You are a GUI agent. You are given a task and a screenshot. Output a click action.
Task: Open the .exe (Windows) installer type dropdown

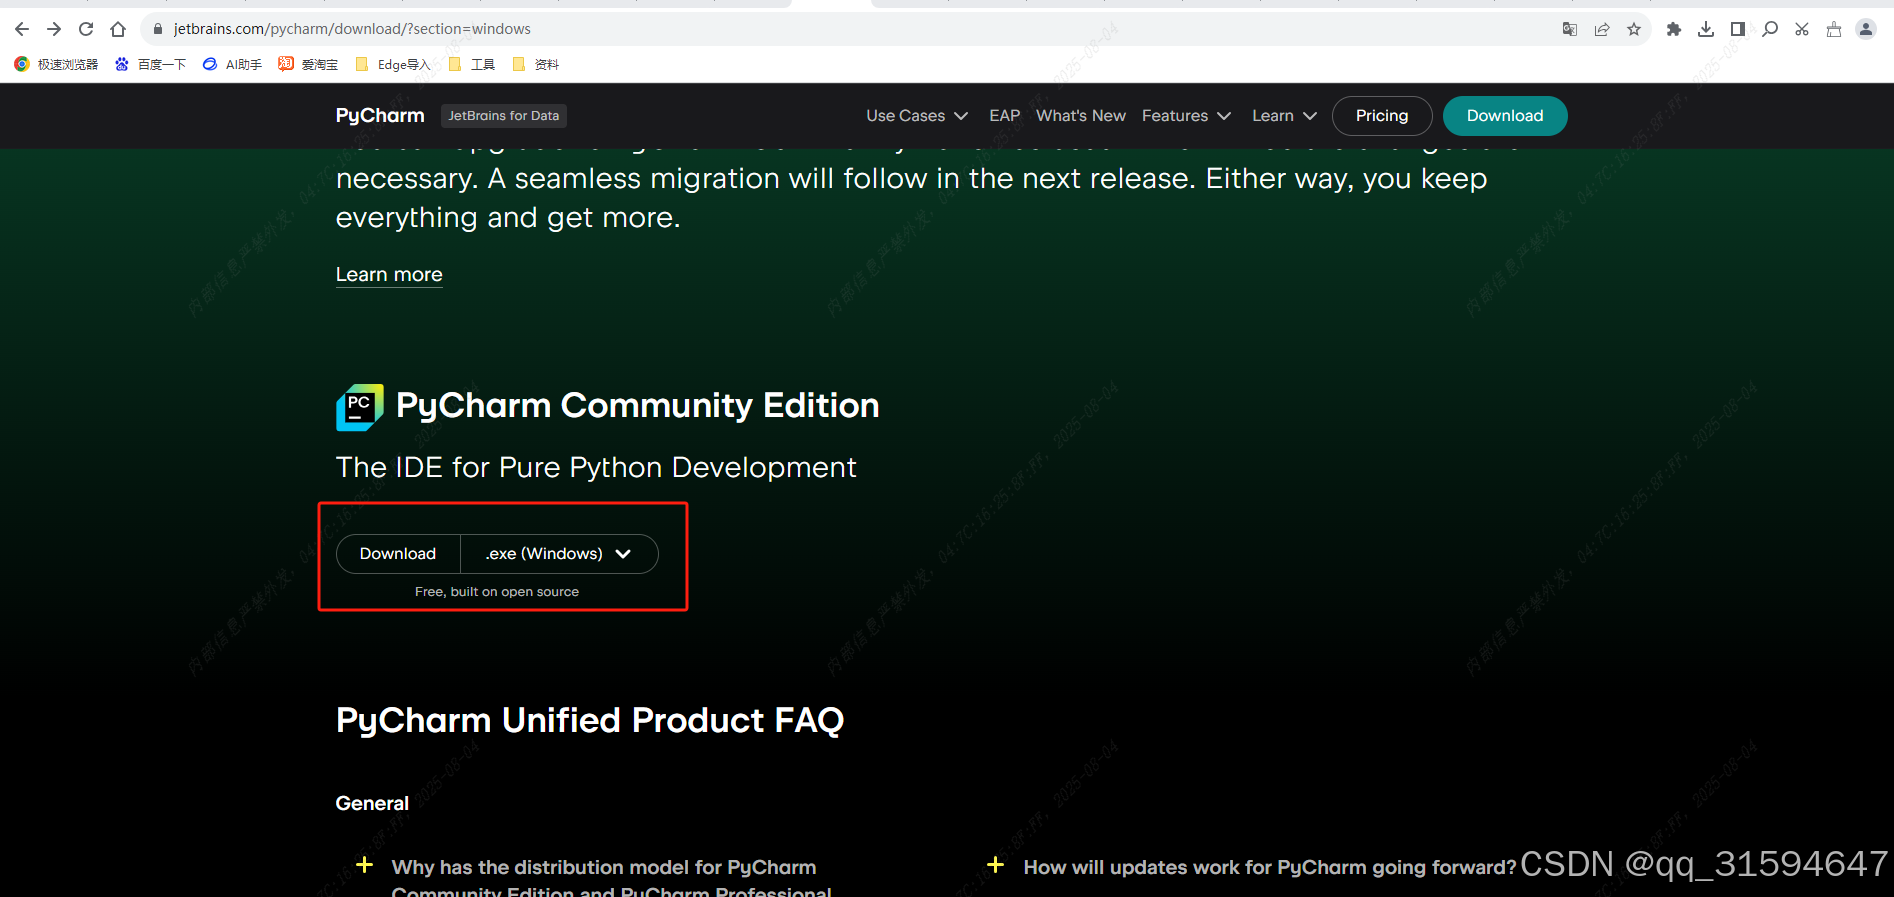point(559,554)
